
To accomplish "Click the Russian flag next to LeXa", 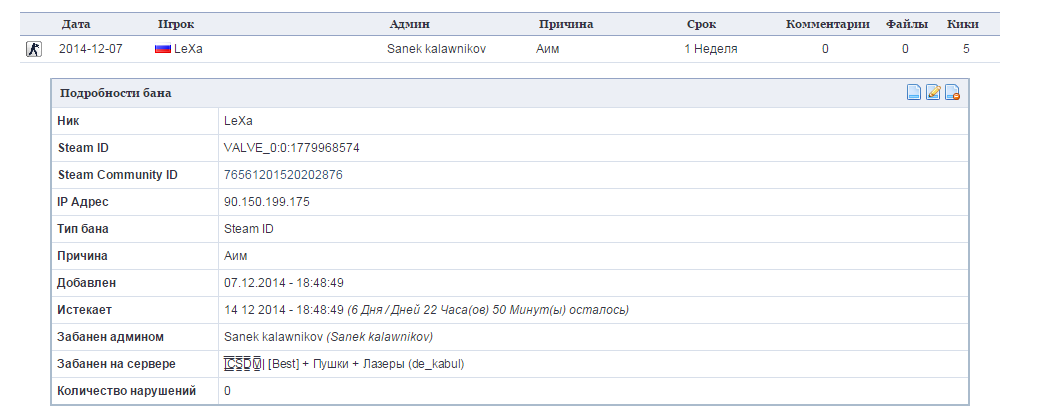I will (163, 49).
